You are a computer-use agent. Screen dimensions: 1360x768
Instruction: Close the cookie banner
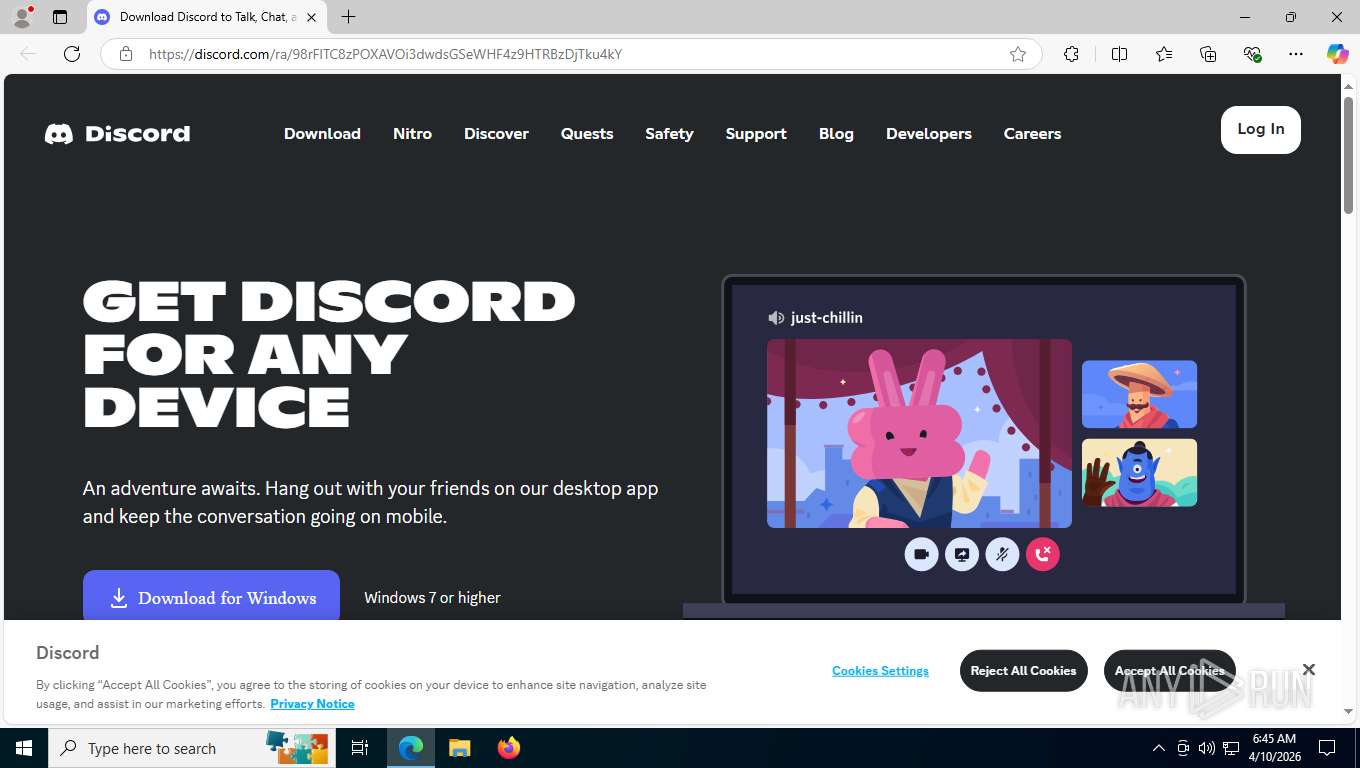coord(1308,670)
